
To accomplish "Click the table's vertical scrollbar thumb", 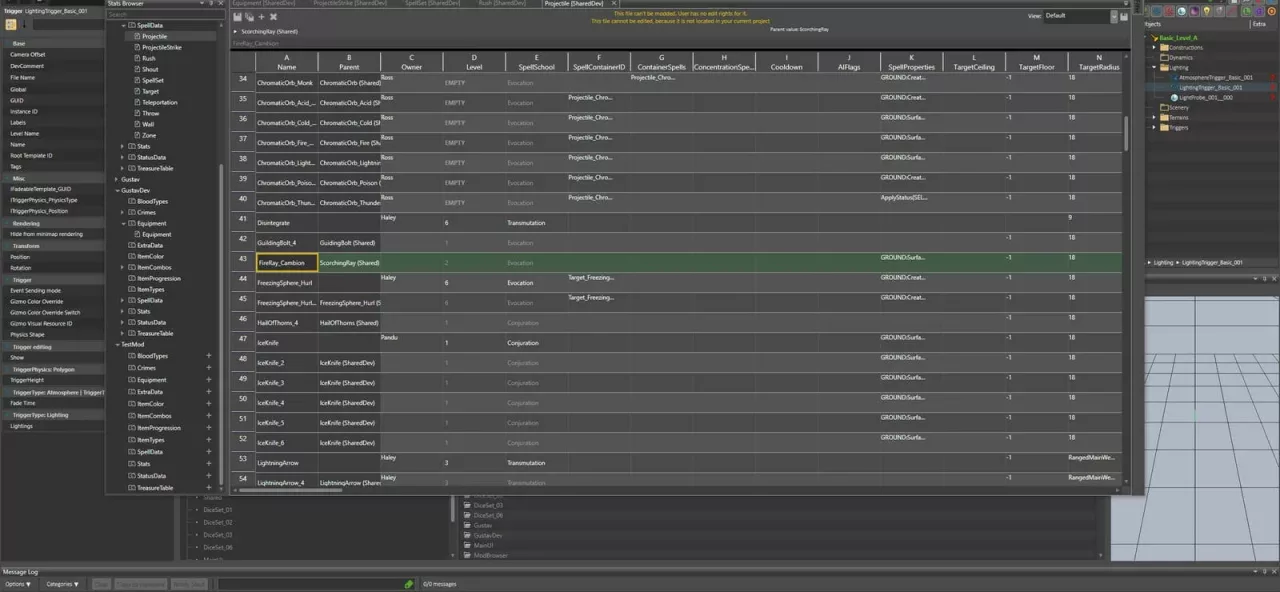I will pos(1126,134).
